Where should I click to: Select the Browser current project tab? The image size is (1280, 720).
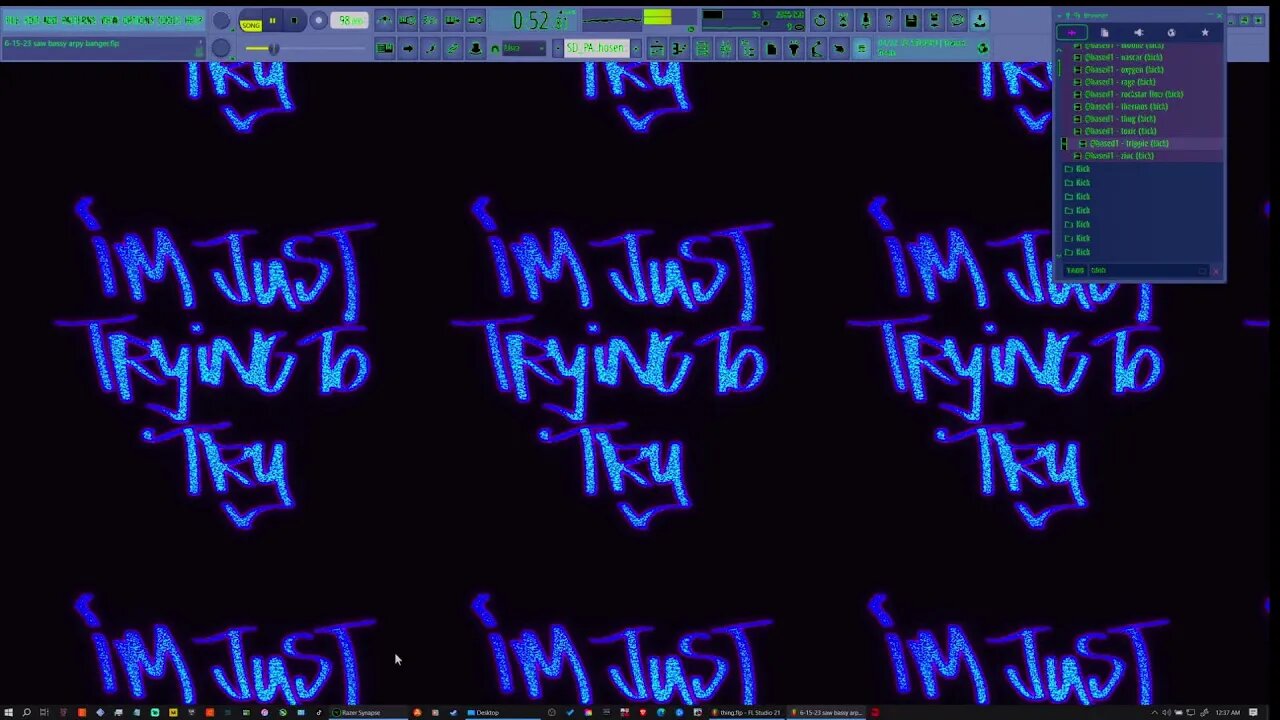(1104, 32)
